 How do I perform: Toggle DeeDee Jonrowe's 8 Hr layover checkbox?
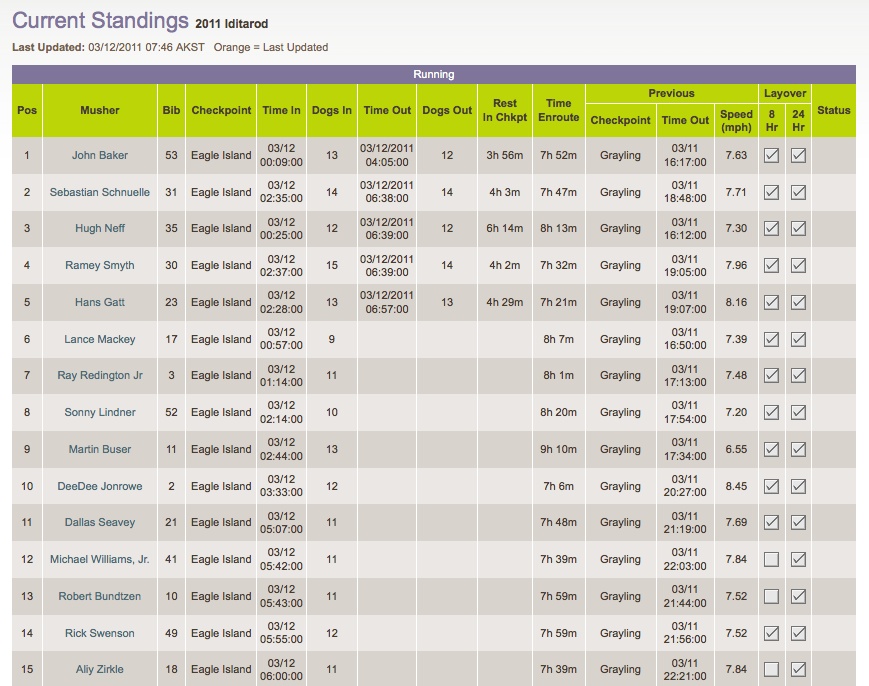tap(771, 486)
